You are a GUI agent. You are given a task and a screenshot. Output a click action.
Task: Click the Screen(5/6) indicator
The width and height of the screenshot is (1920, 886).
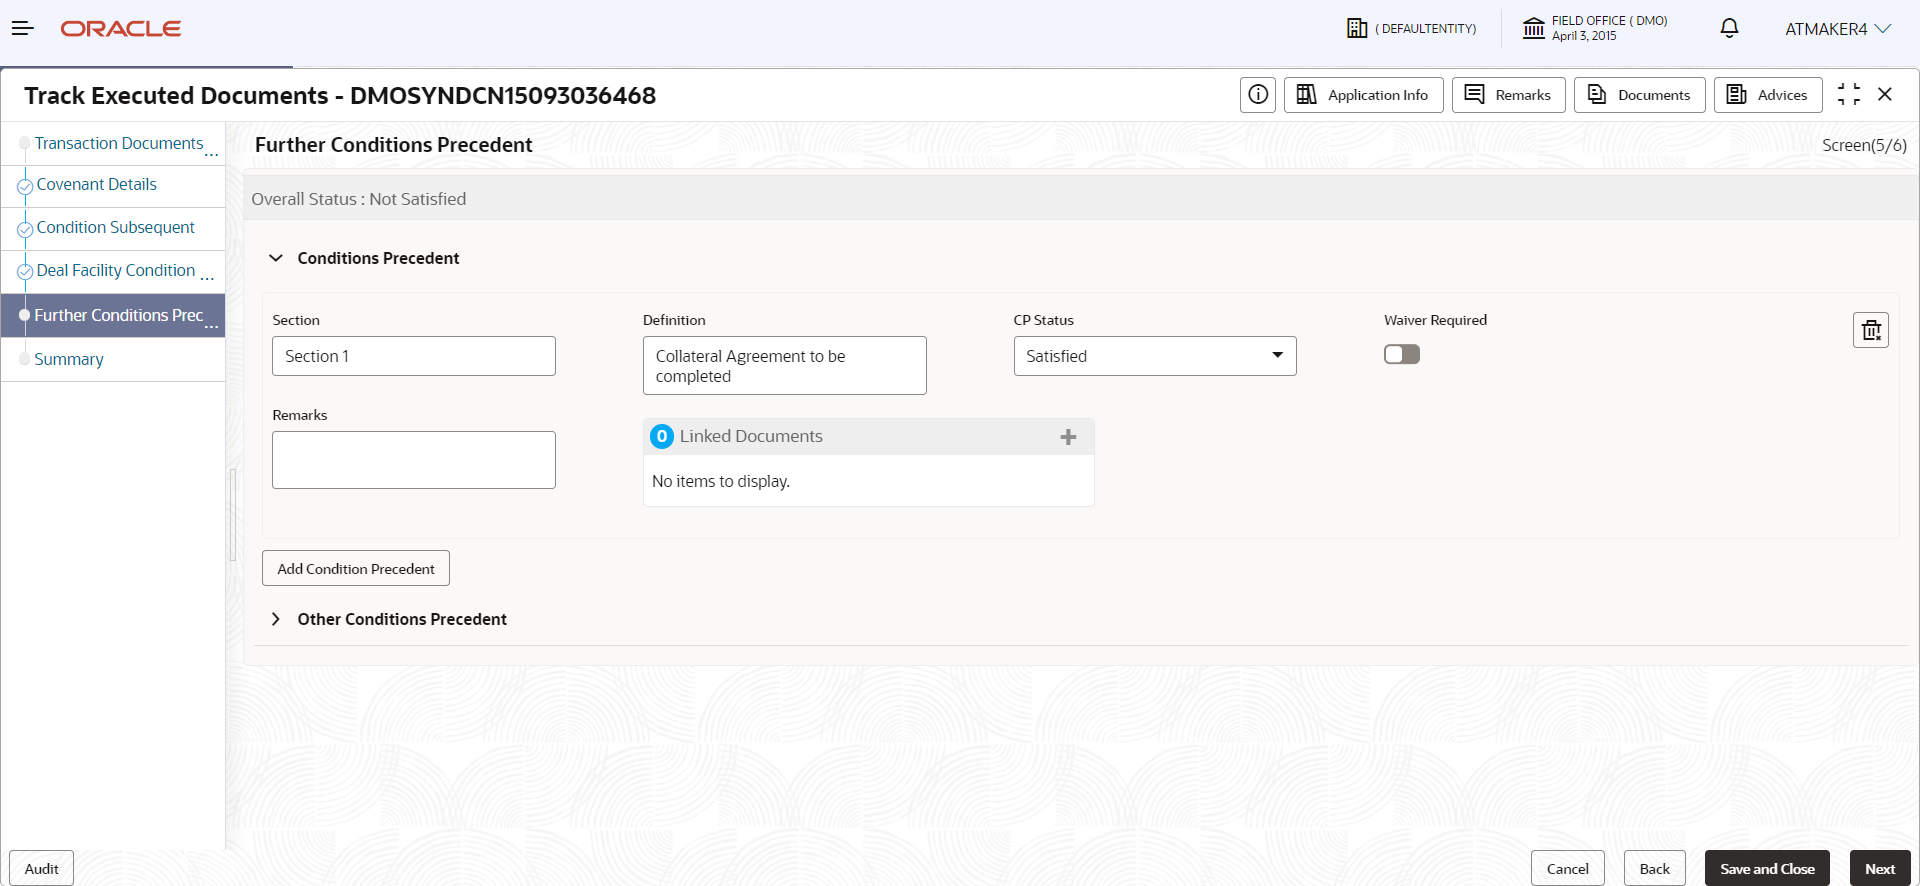click(1864, 145)
